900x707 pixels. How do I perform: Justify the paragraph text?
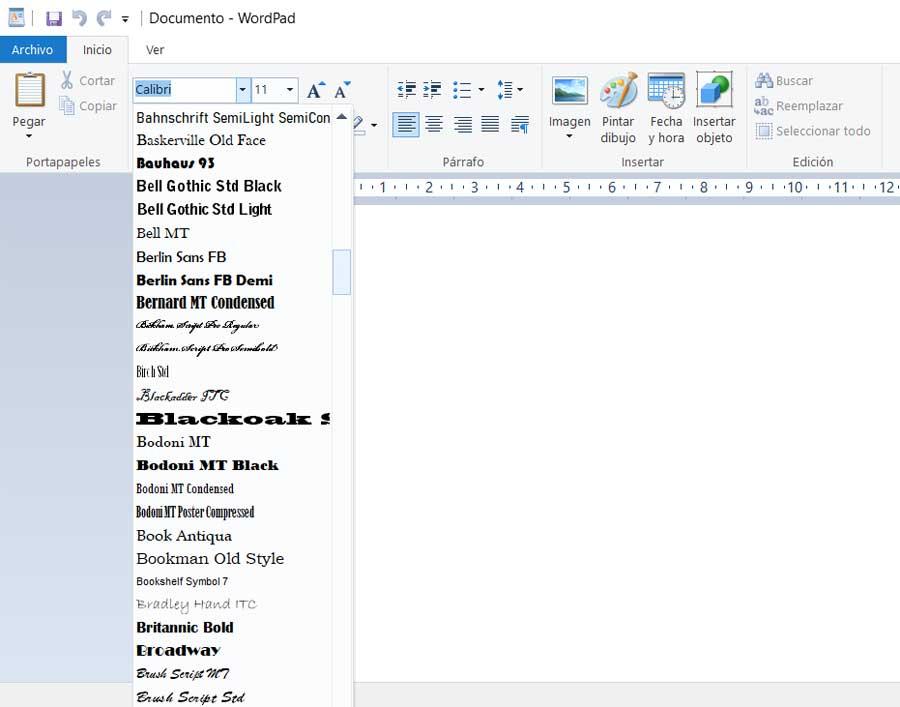[490, 124]
